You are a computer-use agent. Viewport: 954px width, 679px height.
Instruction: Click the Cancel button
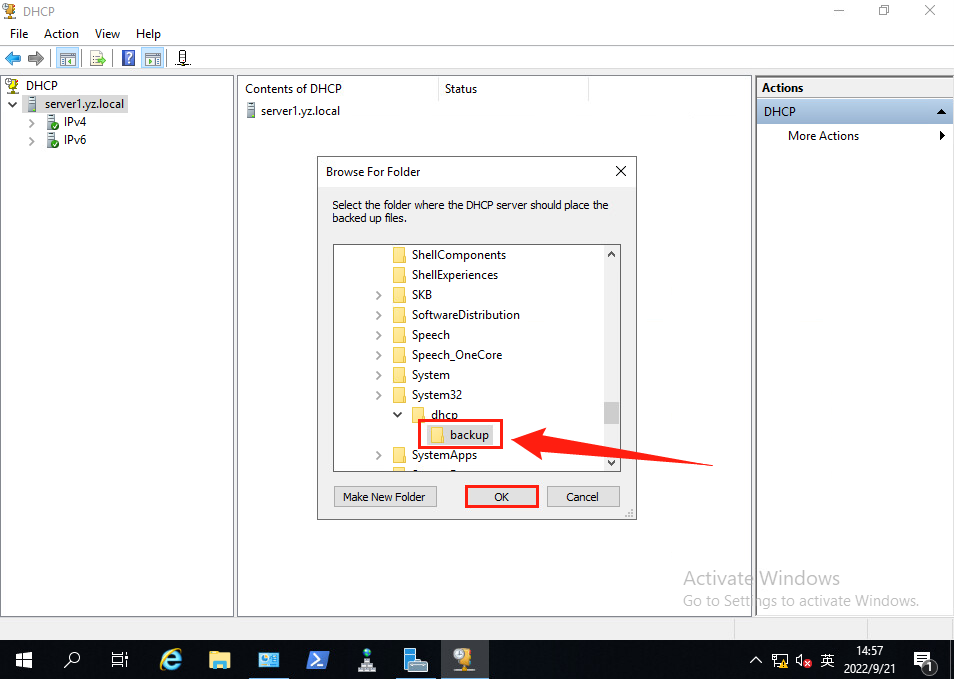click(583, 497)
